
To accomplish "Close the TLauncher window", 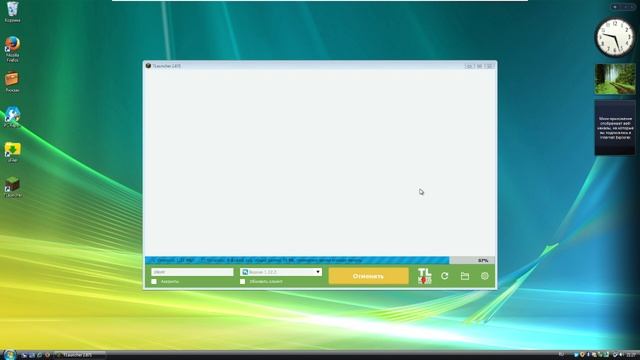I will (x=490, y=66).
